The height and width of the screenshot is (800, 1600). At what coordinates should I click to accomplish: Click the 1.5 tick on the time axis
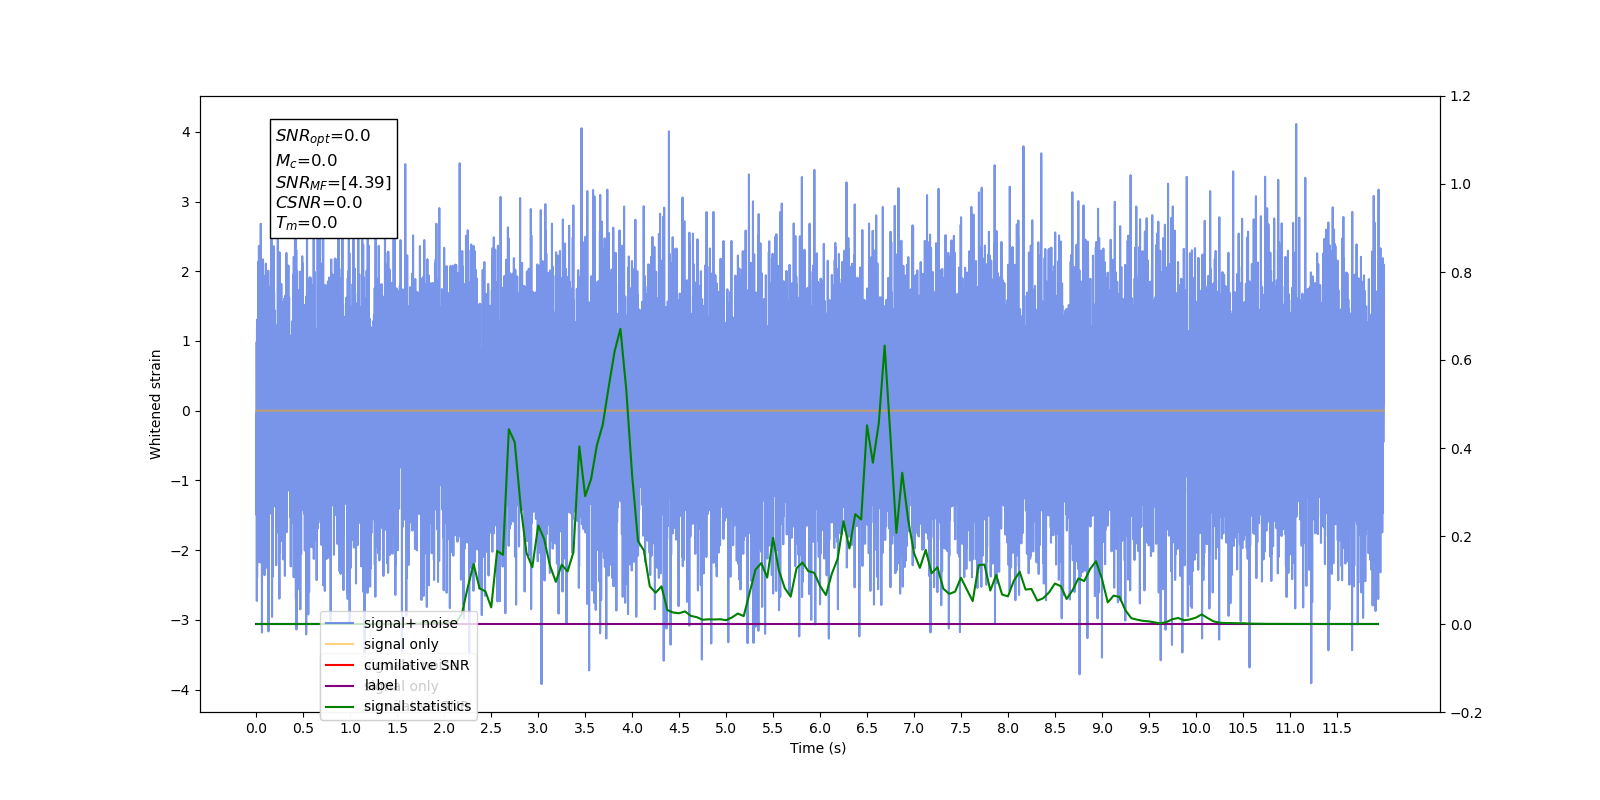[397, 728]
